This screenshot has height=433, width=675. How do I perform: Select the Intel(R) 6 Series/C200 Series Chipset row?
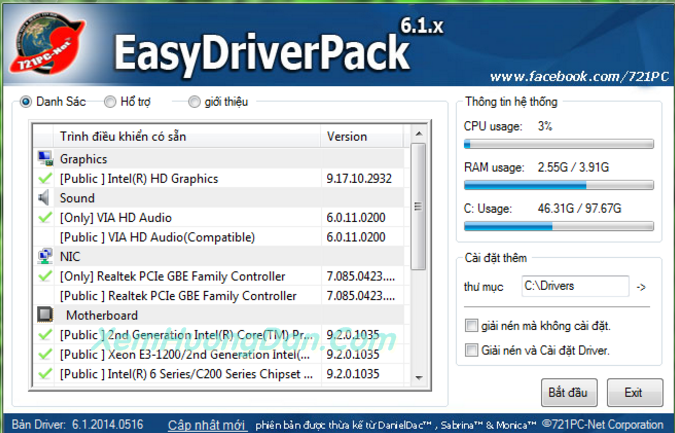[219, 374]
